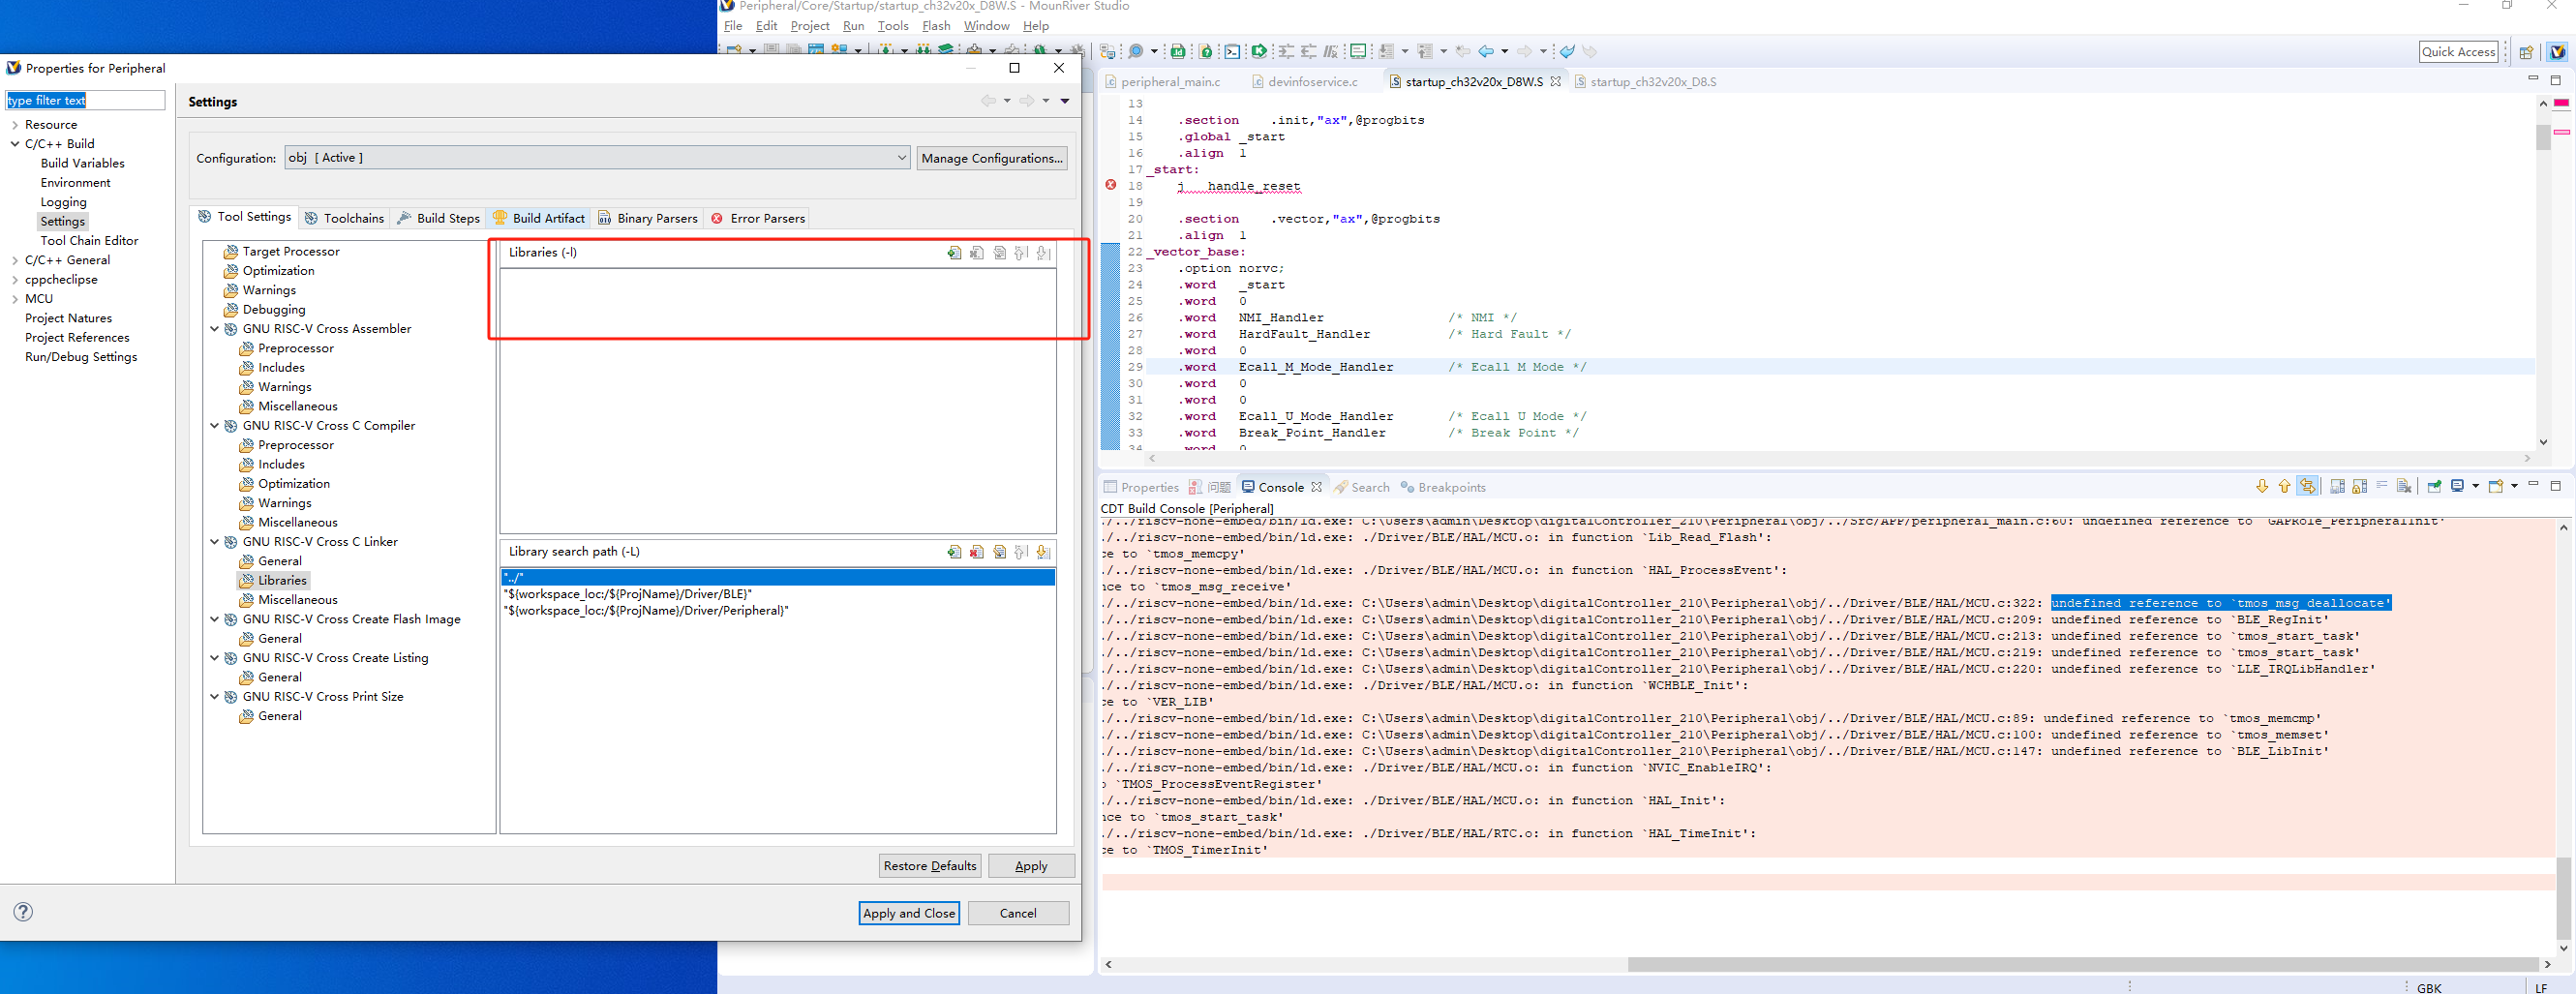Click the Apply button
Image resolution: width=2576 pixels, height=994 pixels.
pos(1031,866)
